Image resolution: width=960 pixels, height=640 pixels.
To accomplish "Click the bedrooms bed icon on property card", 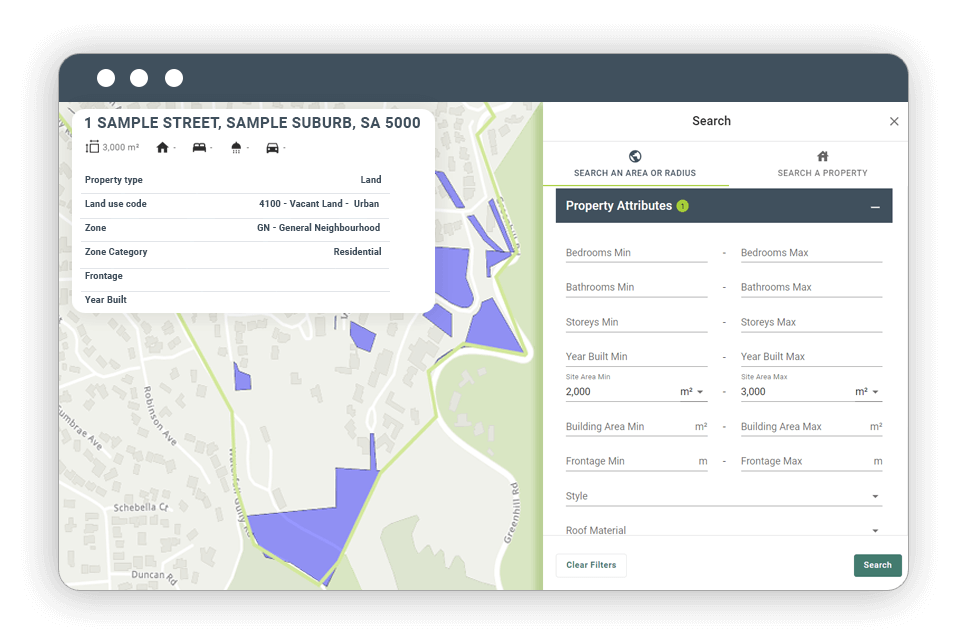I will pos(201,146).
